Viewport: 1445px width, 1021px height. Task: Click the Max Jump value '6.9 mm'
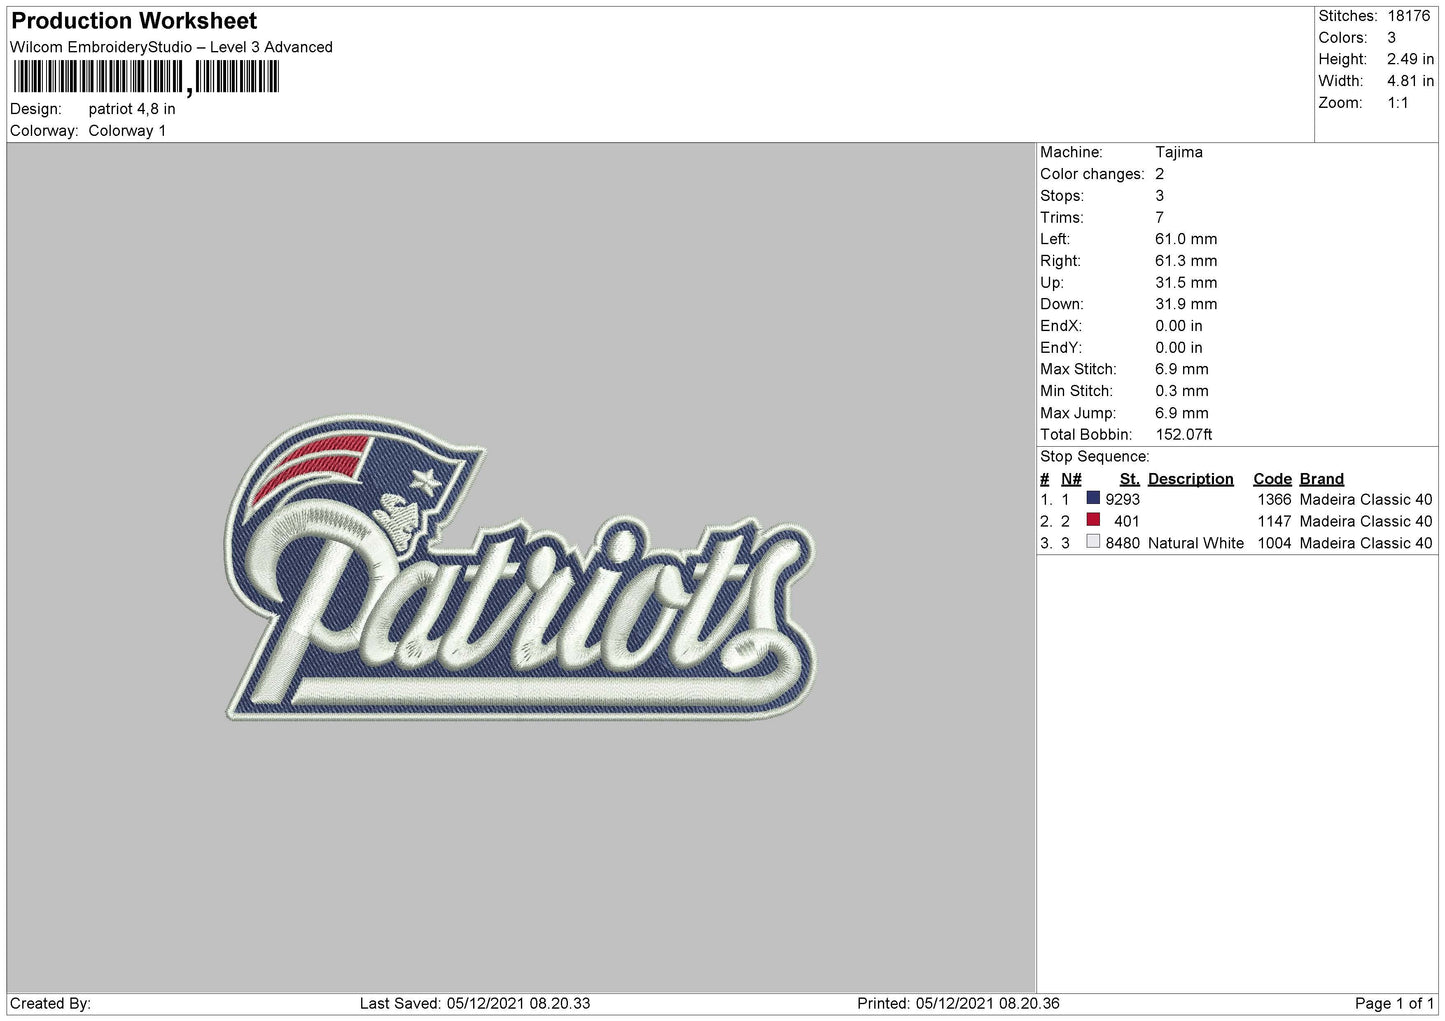1182,413
